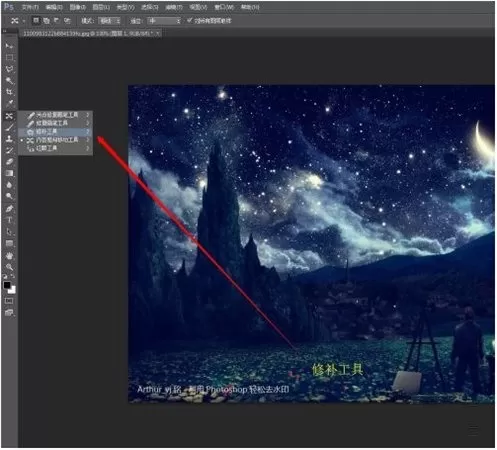The width and height of the screenshot is (497, 450).
Task: Set New selection mode in options bar
Action: (x=36, y=21)
